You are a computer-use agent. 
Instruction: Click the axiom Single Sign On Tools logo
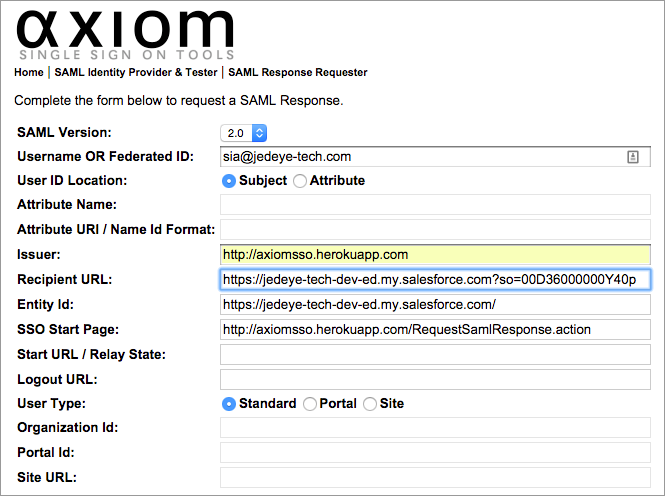(x=125, y=36)
